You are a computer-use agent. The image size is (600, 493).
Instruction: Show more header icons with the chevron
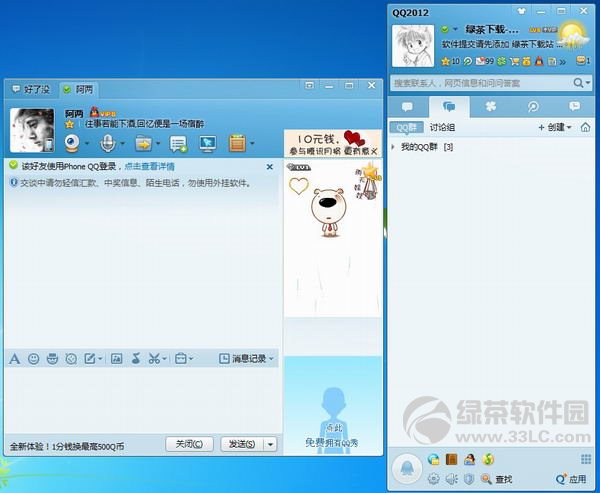pyautogui.click(x=562, y=62)
